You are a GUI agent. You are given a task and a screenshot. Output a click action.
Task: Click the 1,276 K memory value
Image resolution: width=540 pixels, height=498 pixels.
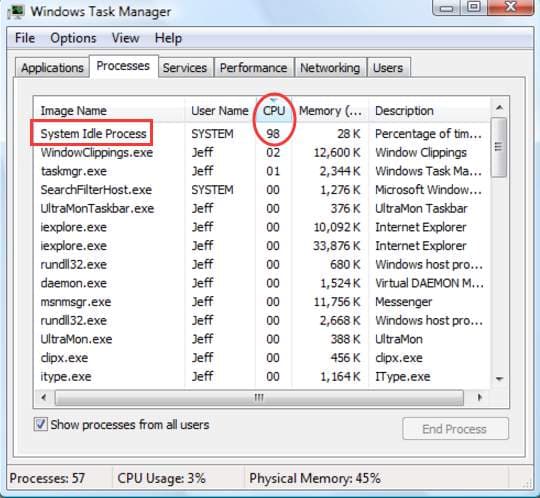340,190
